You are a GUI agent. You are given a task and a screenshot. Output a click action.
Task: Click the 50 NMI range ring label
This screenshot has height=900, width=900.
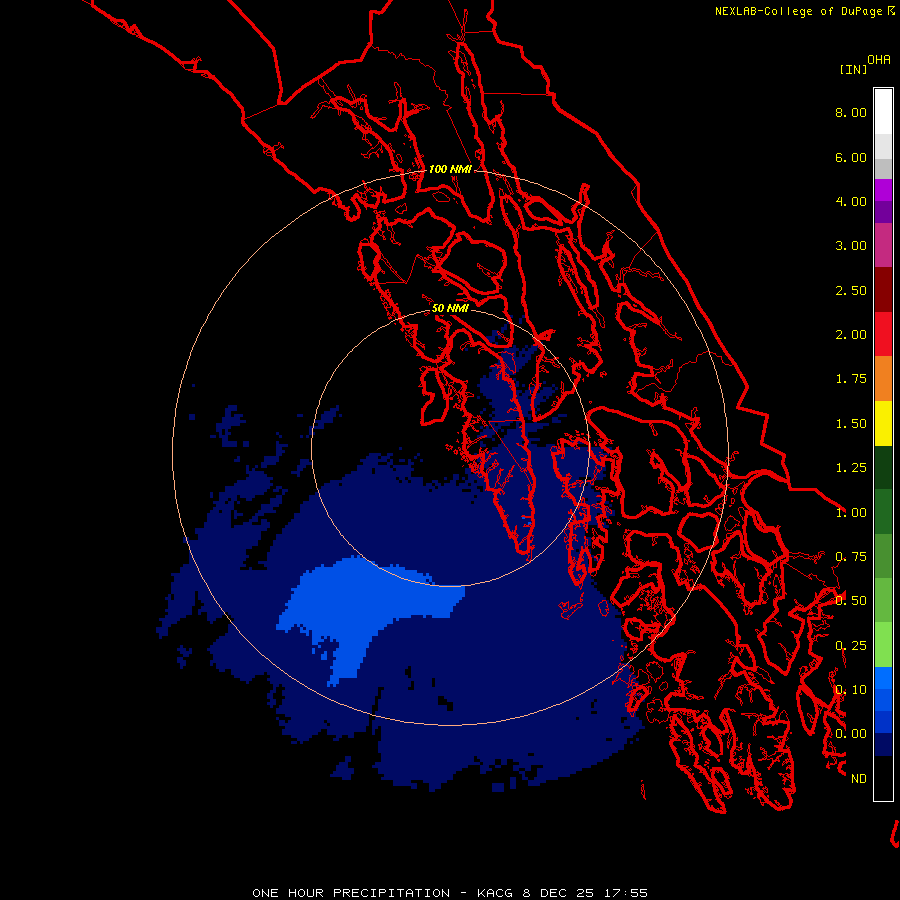tap(451, 308)
